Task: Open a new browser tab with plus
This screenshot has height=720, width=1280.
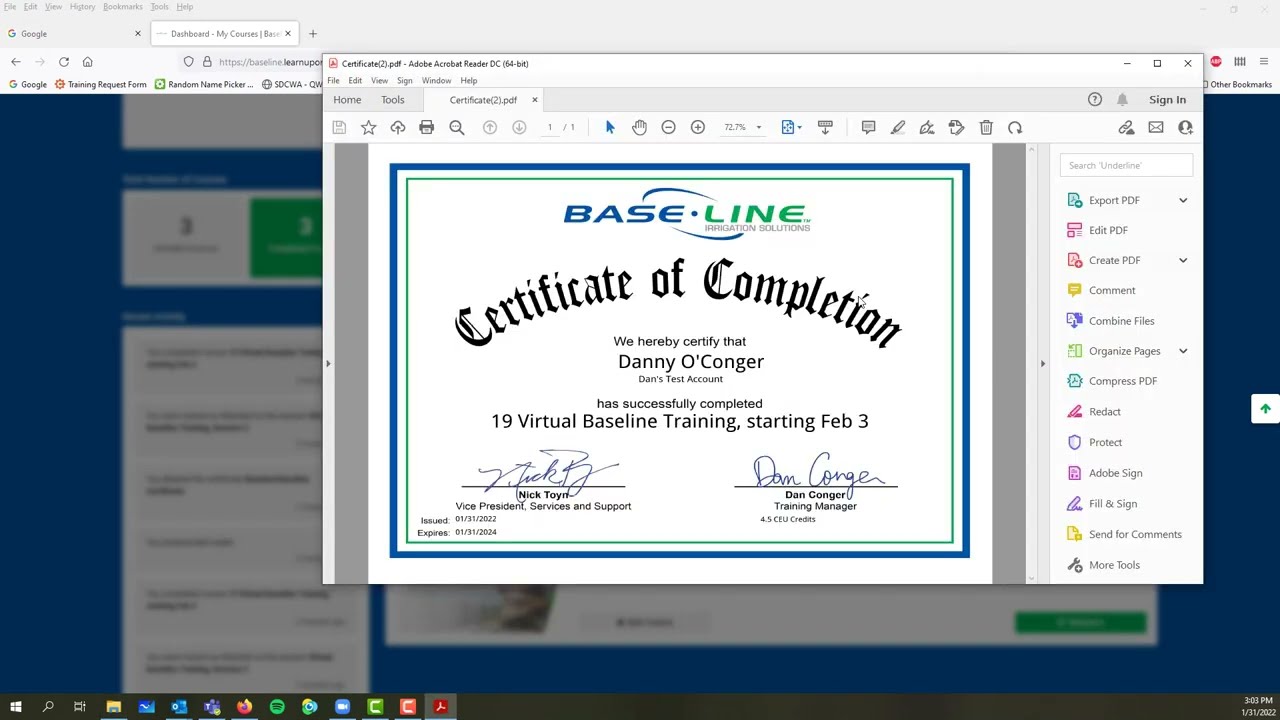Action: (312, 34)
